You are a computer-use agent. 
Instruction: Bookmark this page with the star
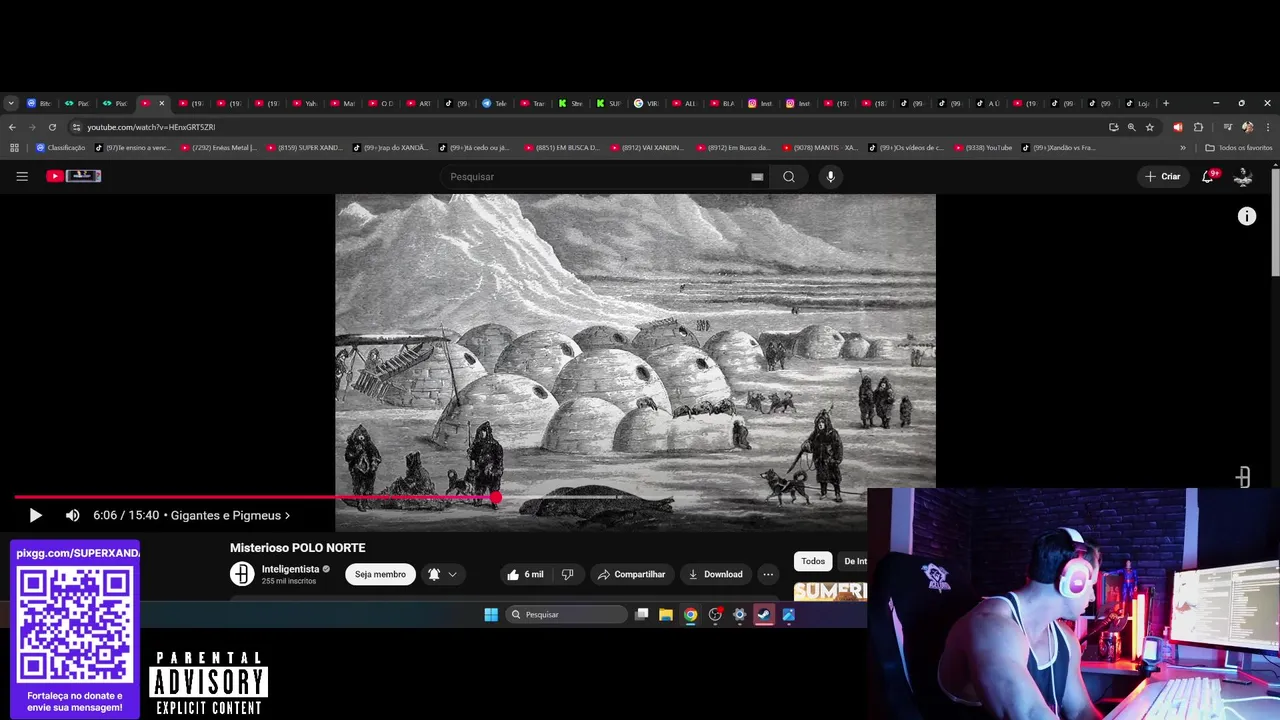coord(1150,127)
